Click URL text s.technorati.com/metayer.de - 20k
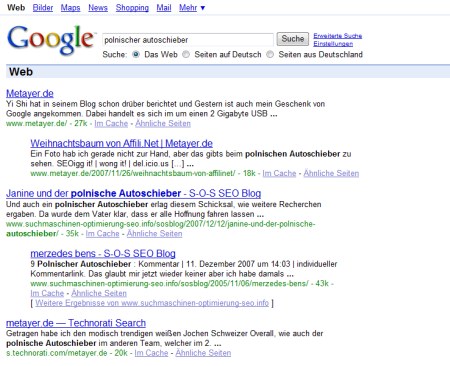 (67, 353)
